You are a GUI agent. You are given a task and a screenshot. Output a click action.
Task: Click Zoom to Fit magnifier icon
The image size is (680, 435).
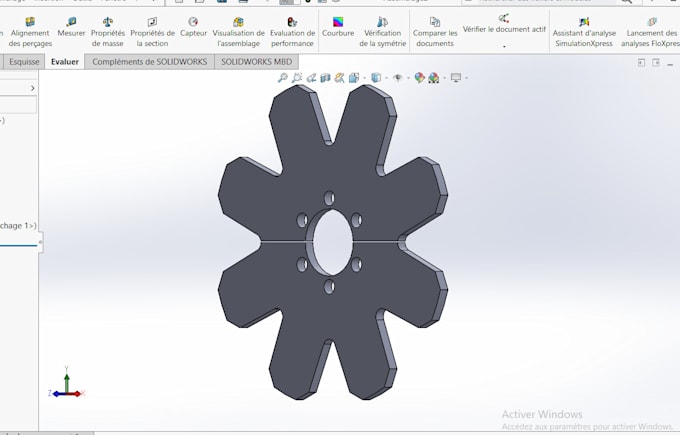coord(282,78)
